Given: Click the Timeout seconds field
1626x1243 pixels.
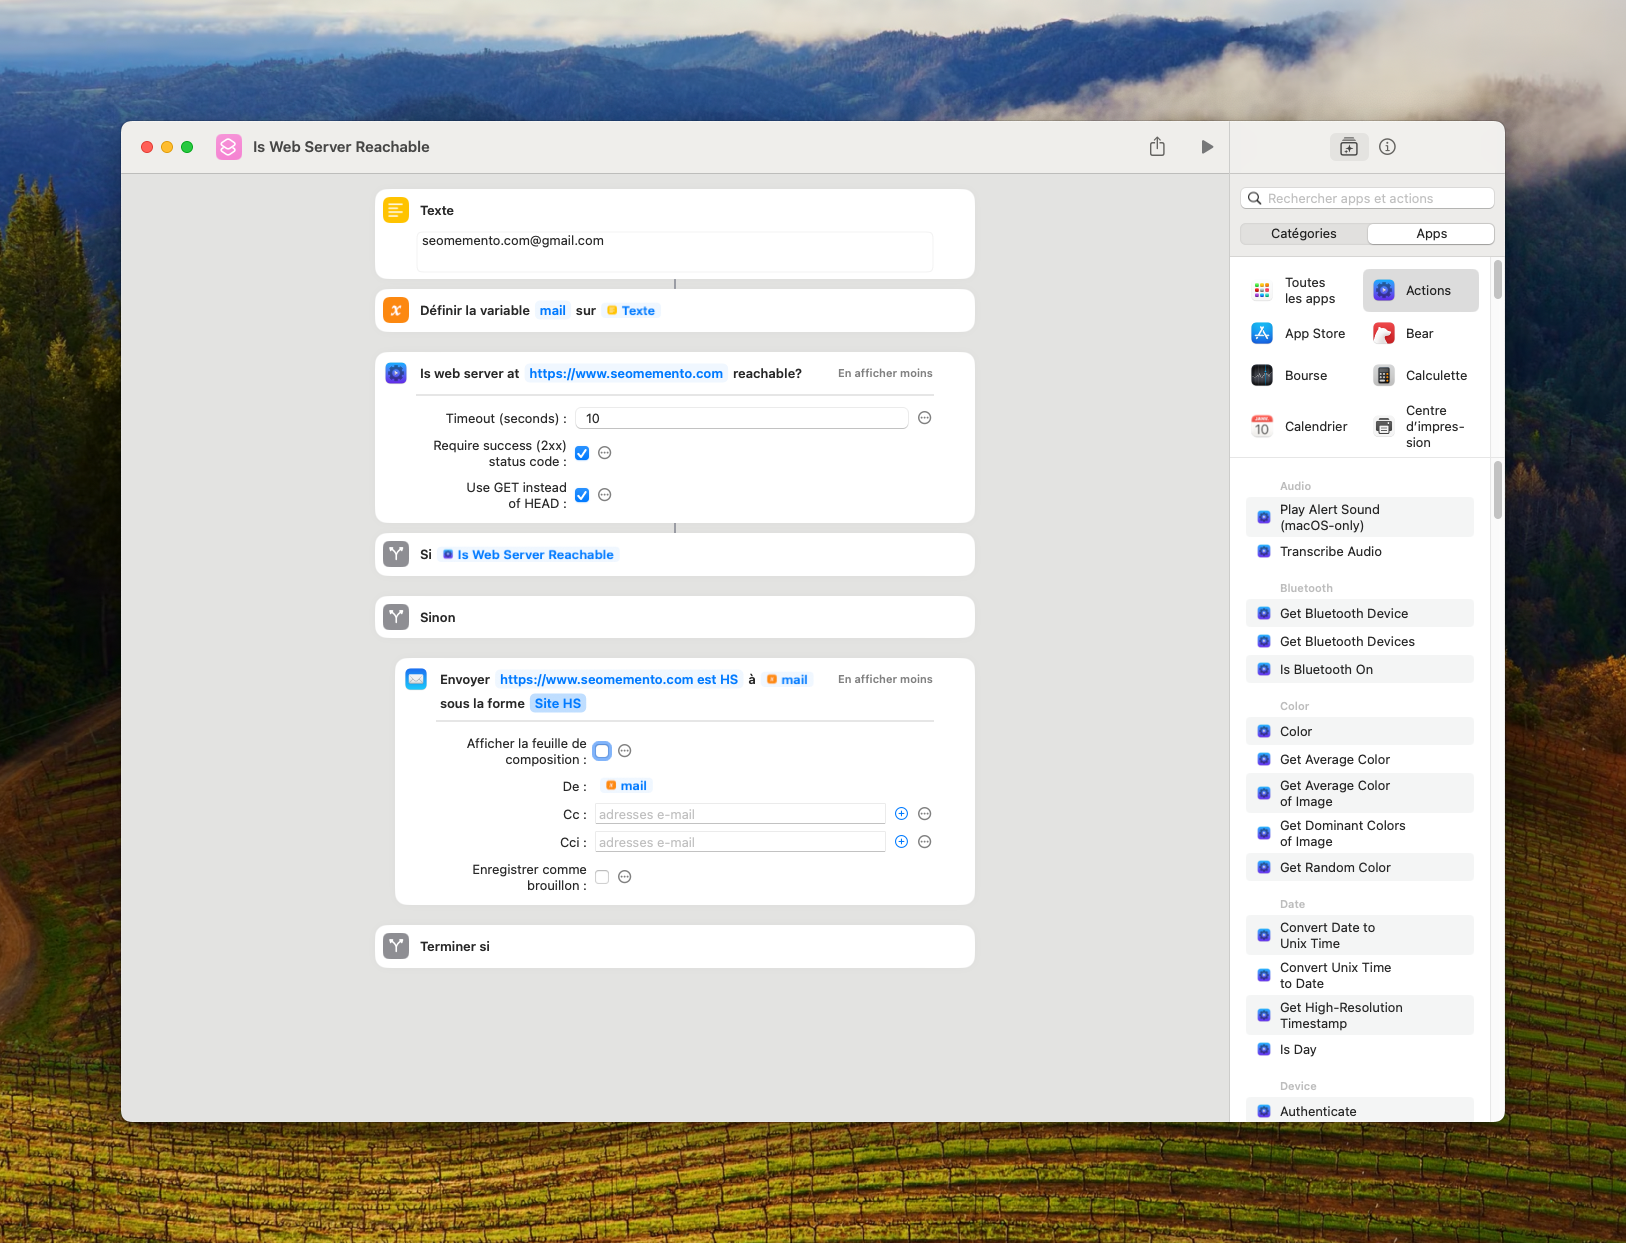Looking at the screenshot, I should [742, 418].
